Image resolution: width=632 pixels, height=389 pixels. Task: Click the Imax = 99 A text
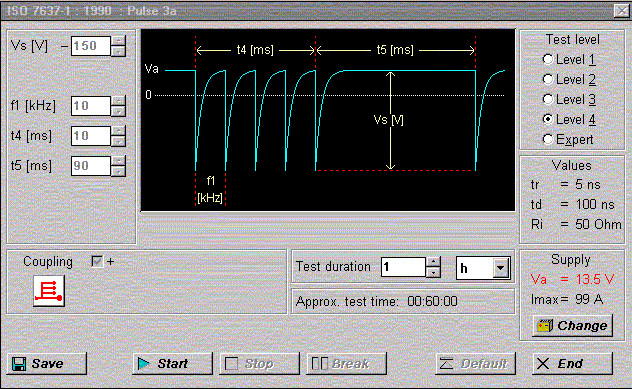coord(567,299)
